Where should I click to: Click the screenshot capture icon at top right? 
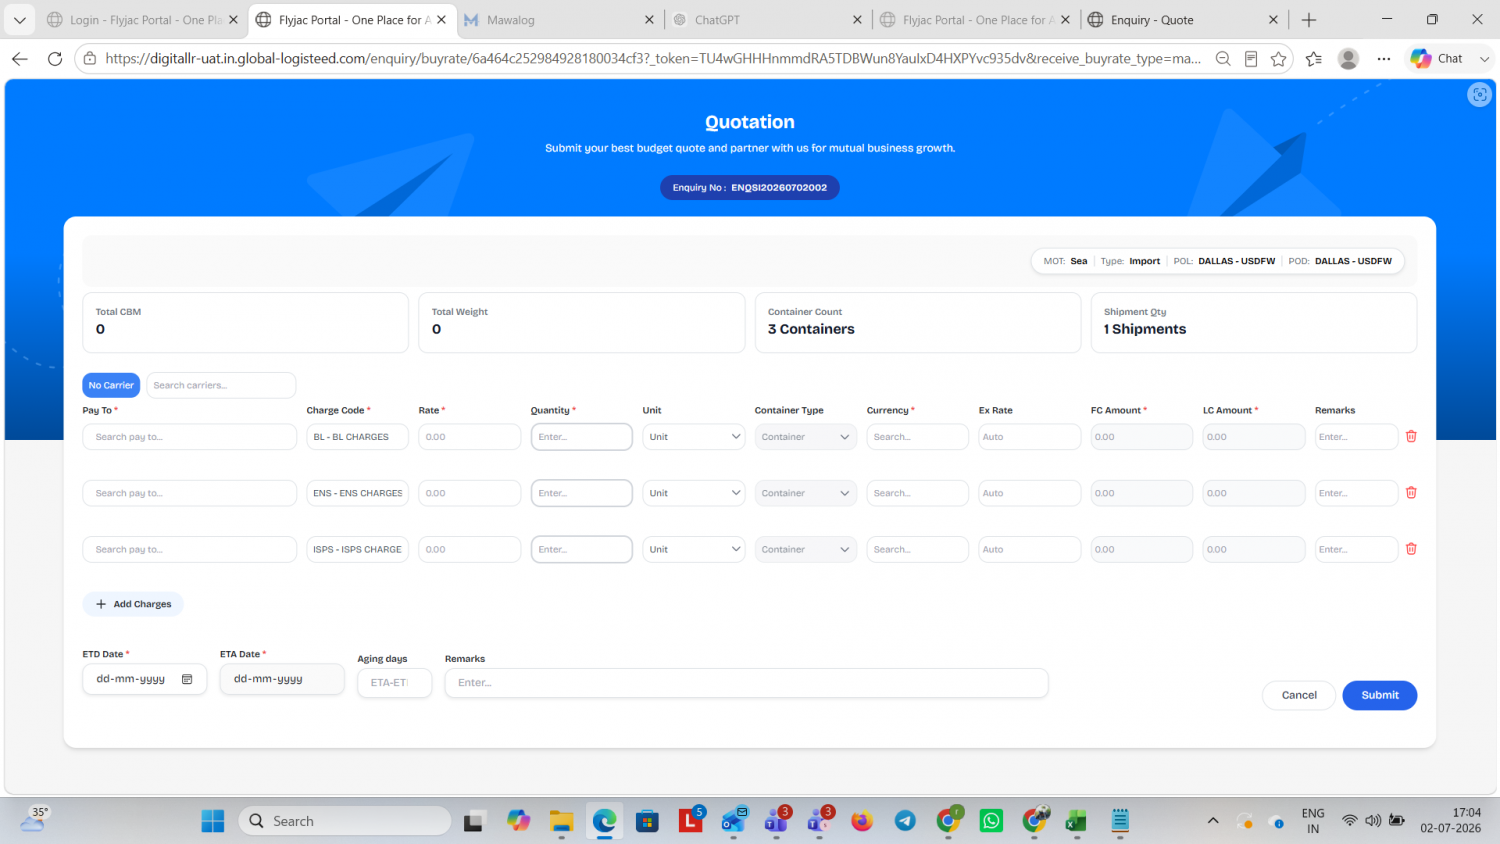click(x=1479, y=94)
